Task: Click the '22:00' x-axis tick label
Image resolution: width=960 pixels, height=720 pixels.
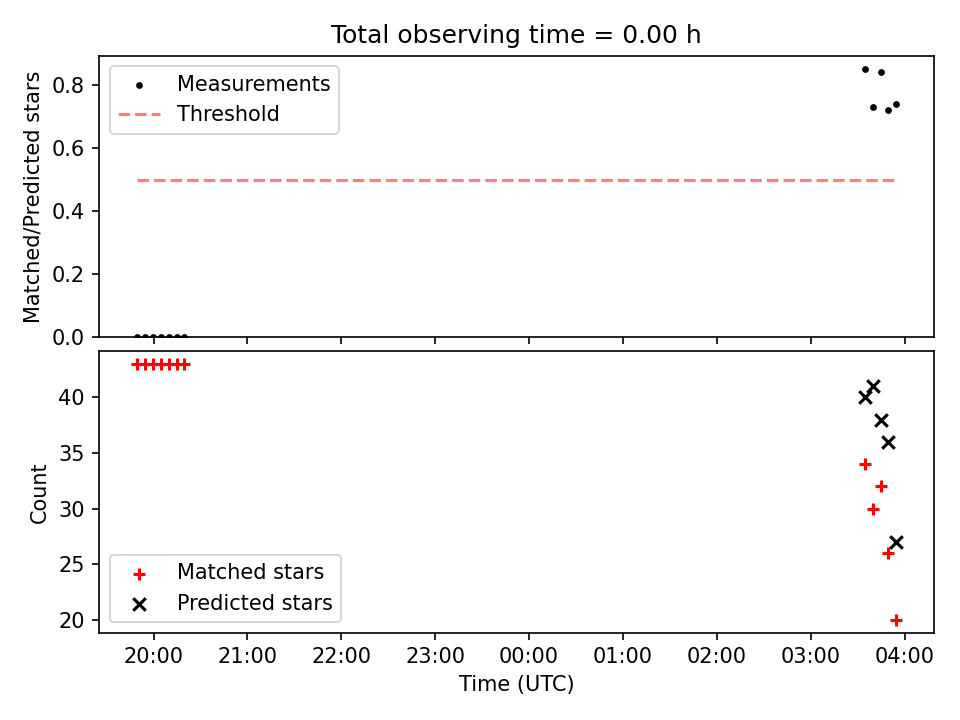Action: pyautogui.click(x=341, y=656)
